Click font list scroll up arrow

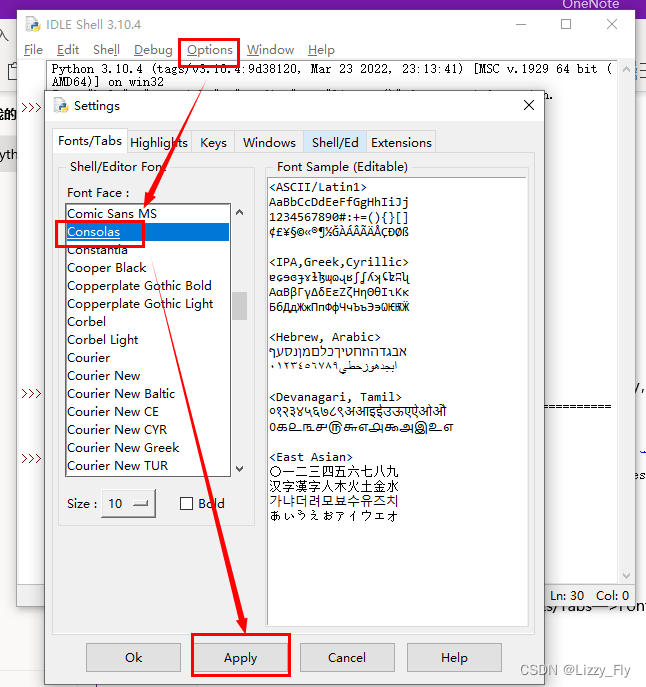click(239, 212)
